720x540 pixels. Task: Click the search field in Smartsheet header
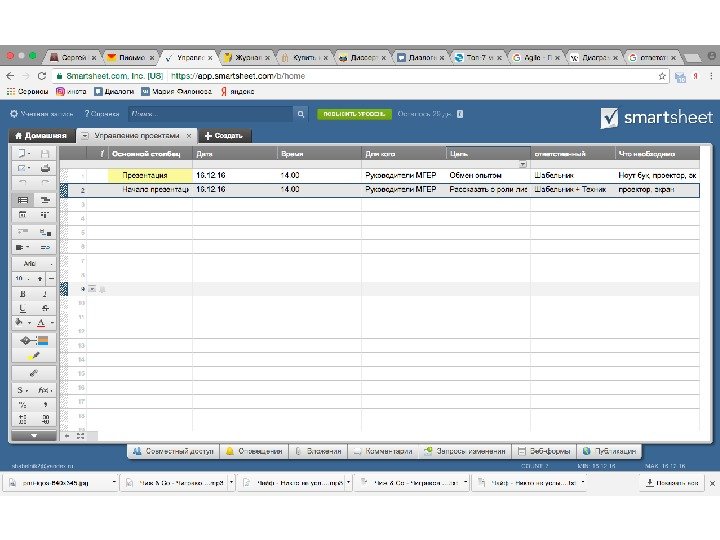[210, 114]
